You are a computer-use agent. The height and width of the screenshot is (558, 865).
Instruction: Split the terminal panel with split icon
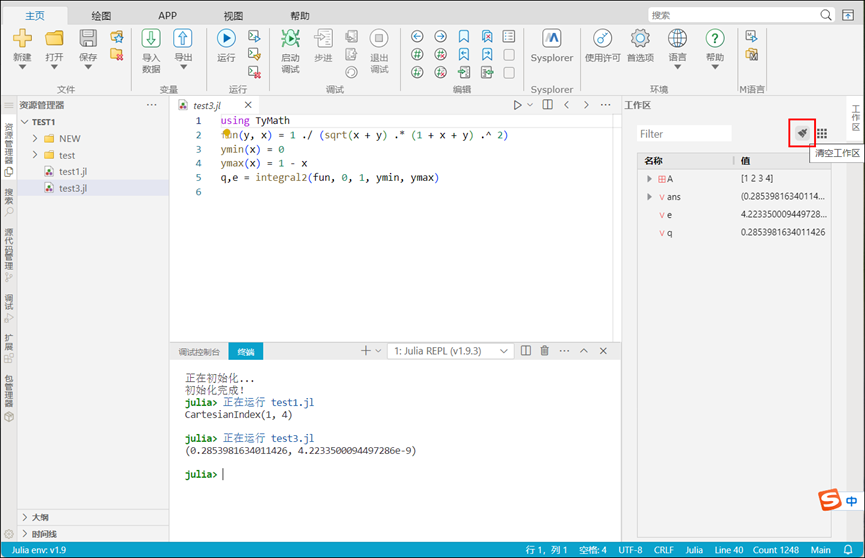tap(526, 350)
